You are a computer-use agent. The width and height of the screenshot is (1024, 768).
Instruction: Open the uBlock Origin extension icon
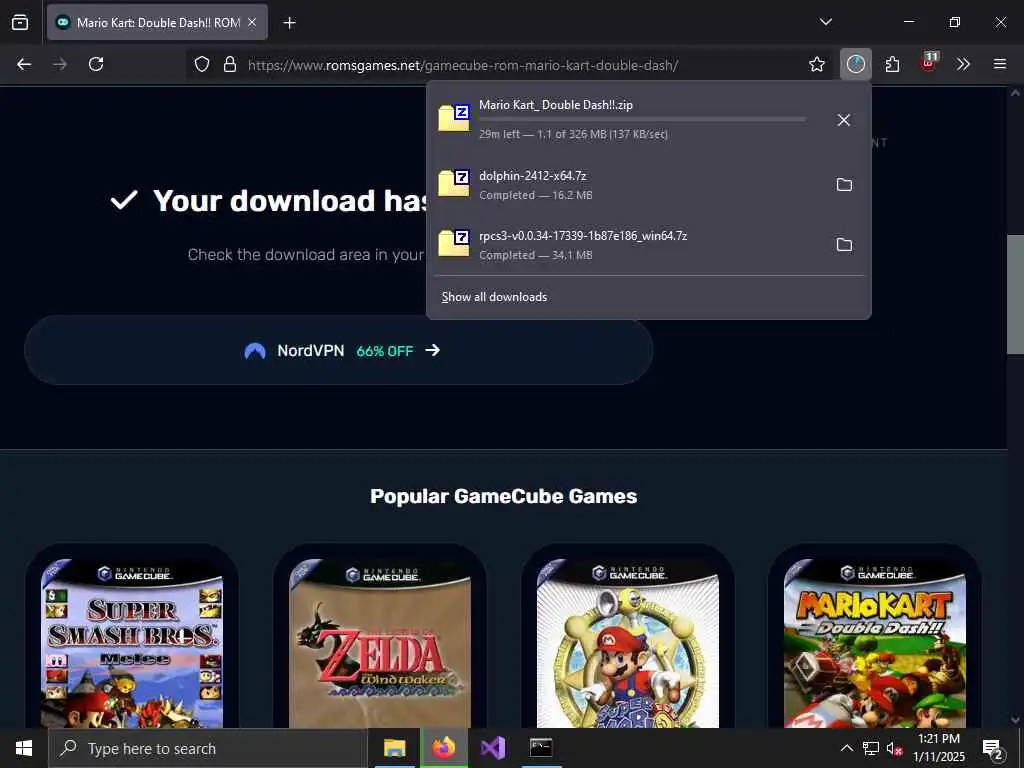(x=928, y=63)
